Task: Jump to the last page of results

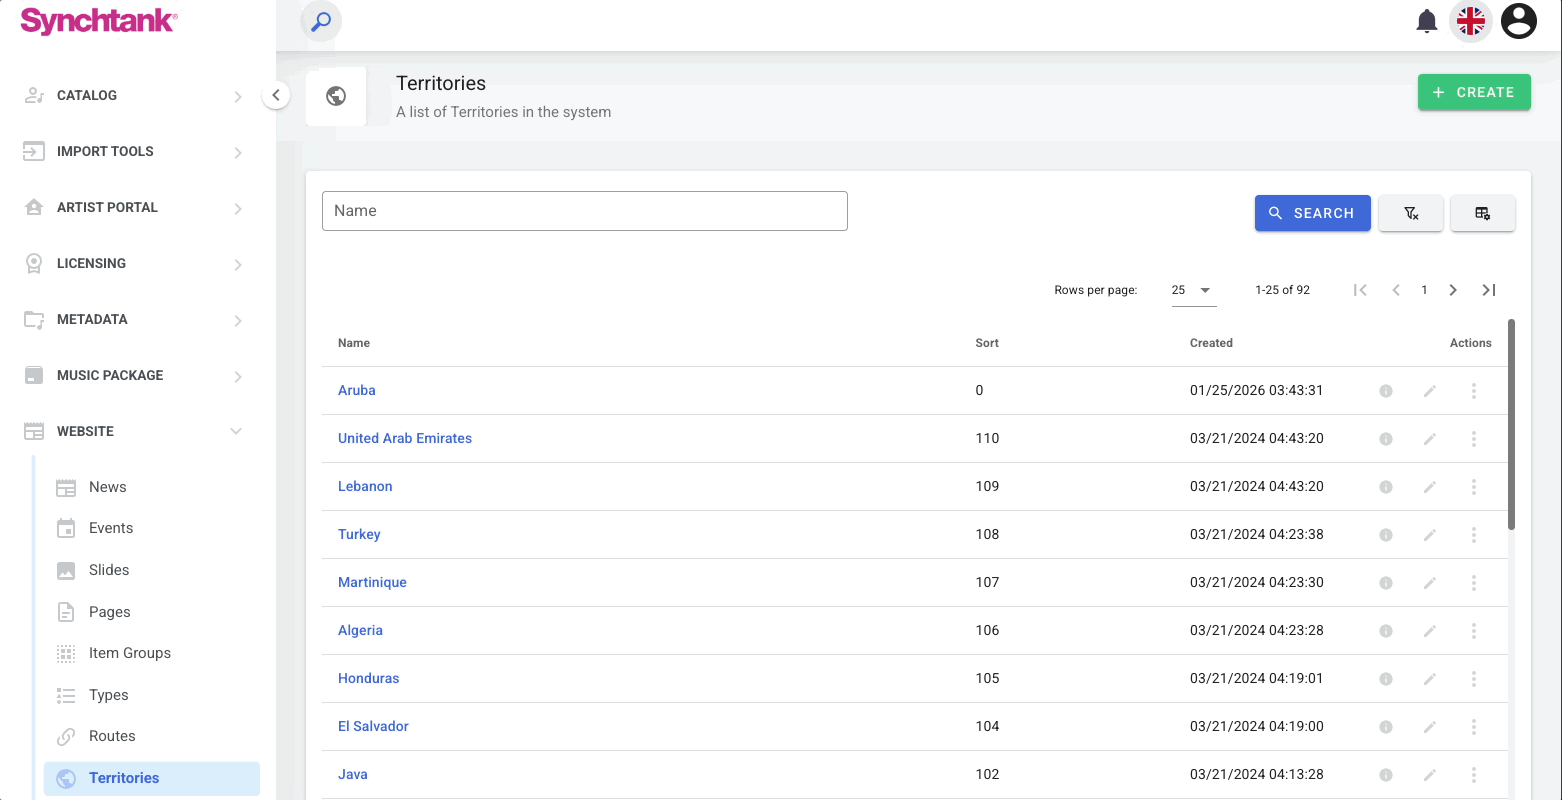Action: [x=1489, y=290]
